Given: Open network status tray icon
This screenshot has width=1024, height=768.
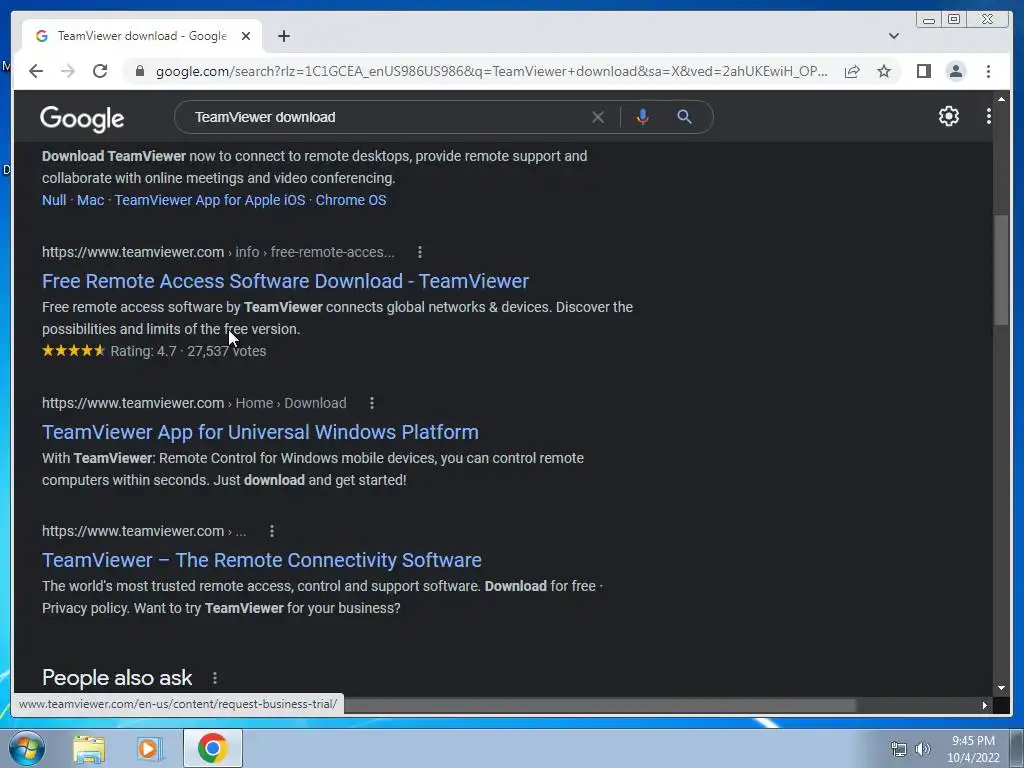Looking at the screenshot, I should (x=899, y=749).
